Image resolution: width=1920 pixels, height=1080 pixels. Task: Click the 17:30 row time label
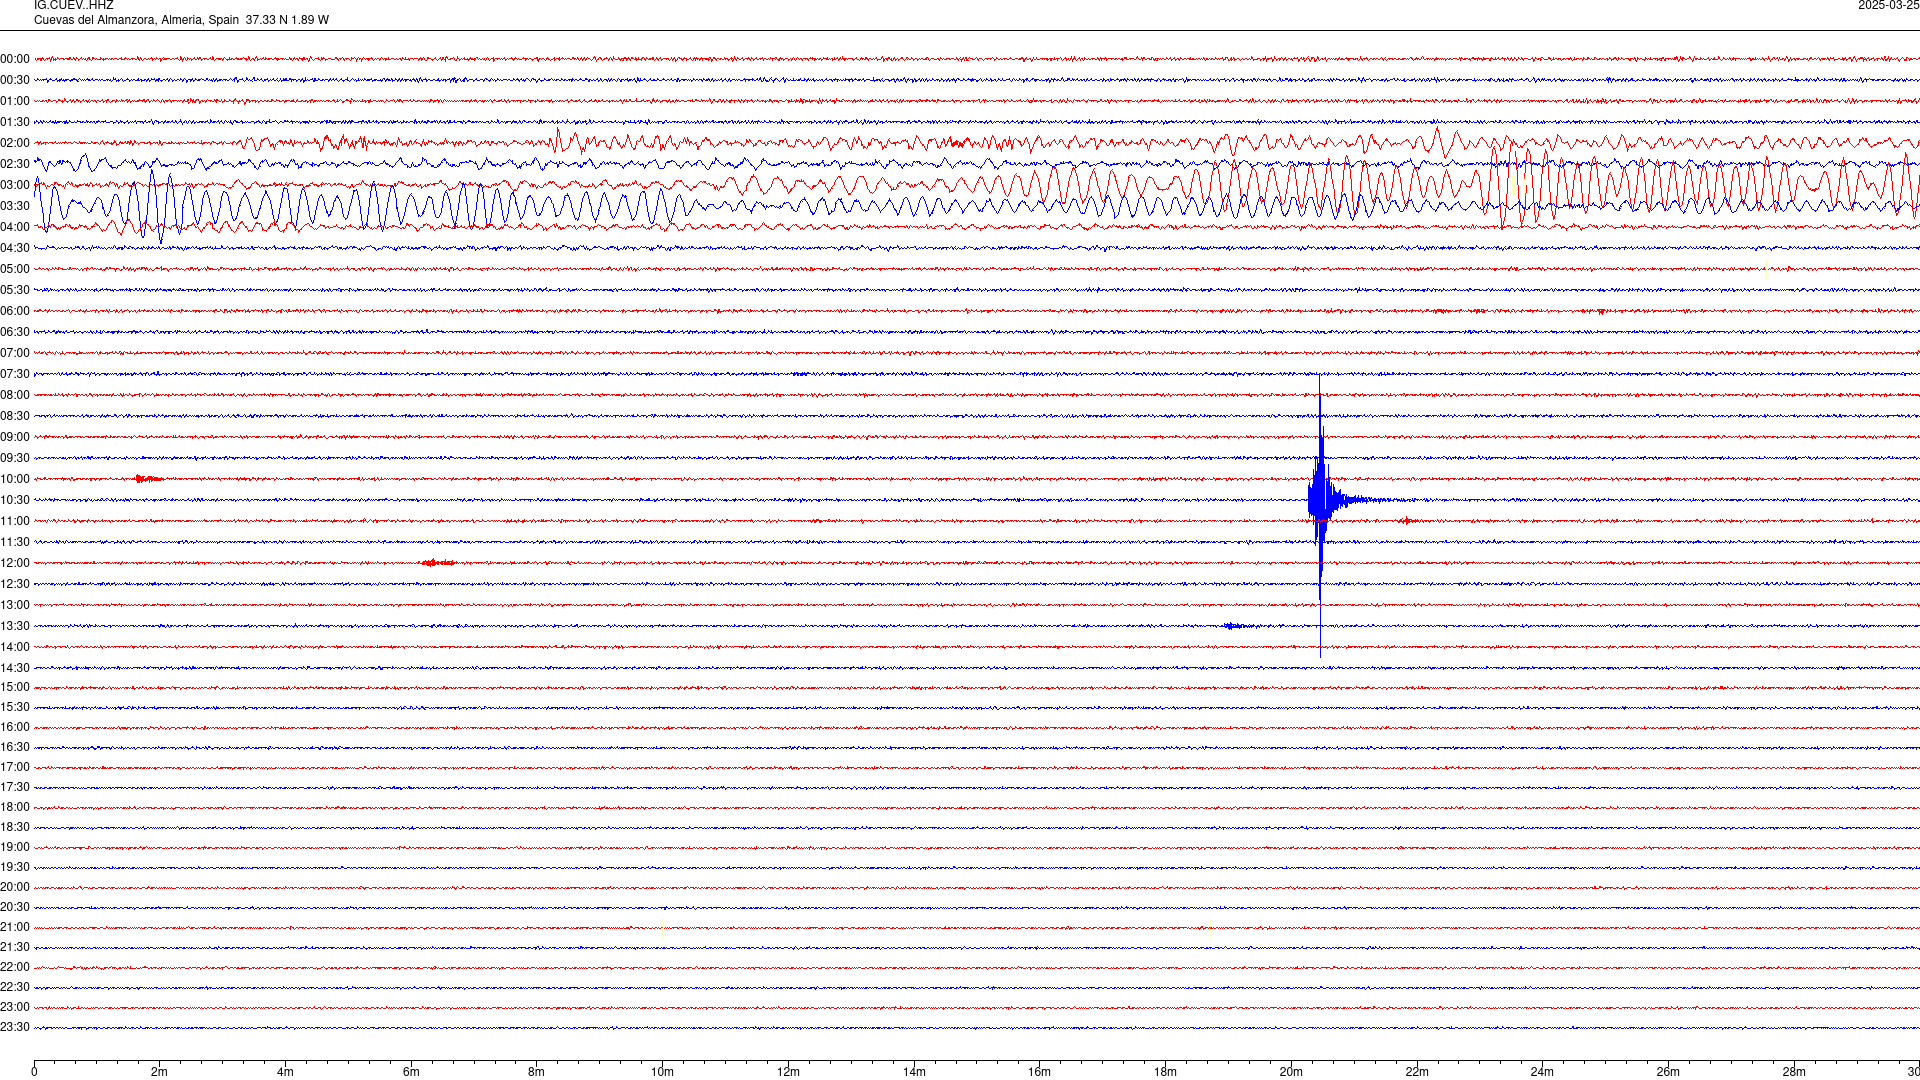pyautogui.click(x=15, y=787)
